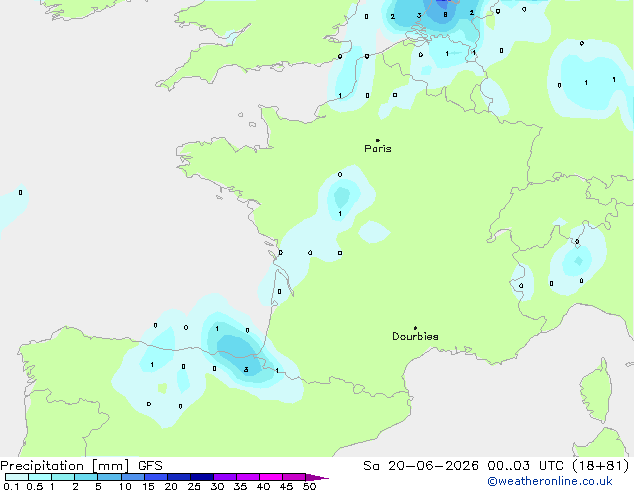Viewport: 634px width, 490px height.
Task: Click the 'Sa 20-06-2026 00..03 UTC (18+81)' timestamp
Action: coord(496,466)
